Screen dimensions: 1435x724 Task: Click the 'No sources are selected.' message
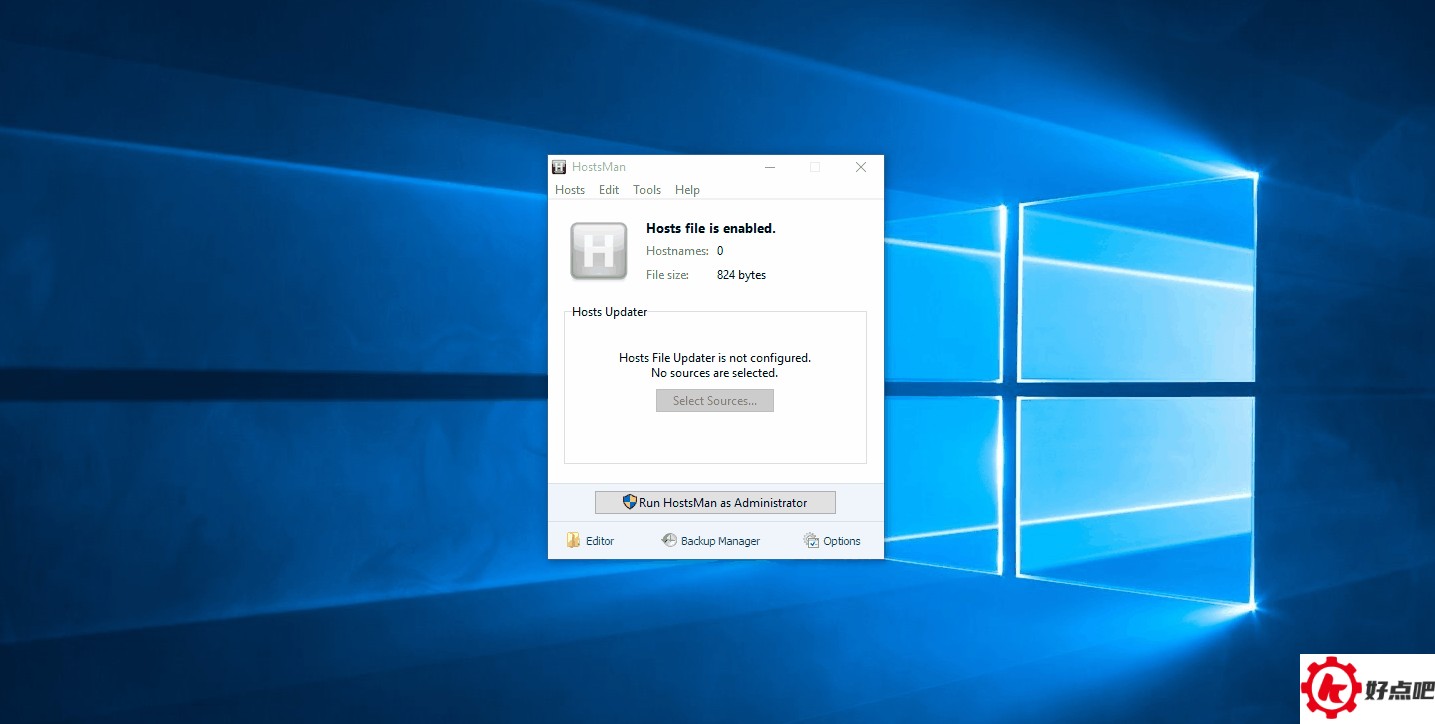click(x=714, y=373)
